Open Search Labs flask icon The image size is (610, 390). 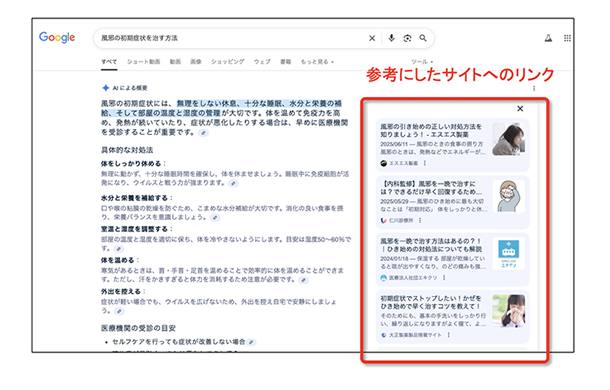548,38
